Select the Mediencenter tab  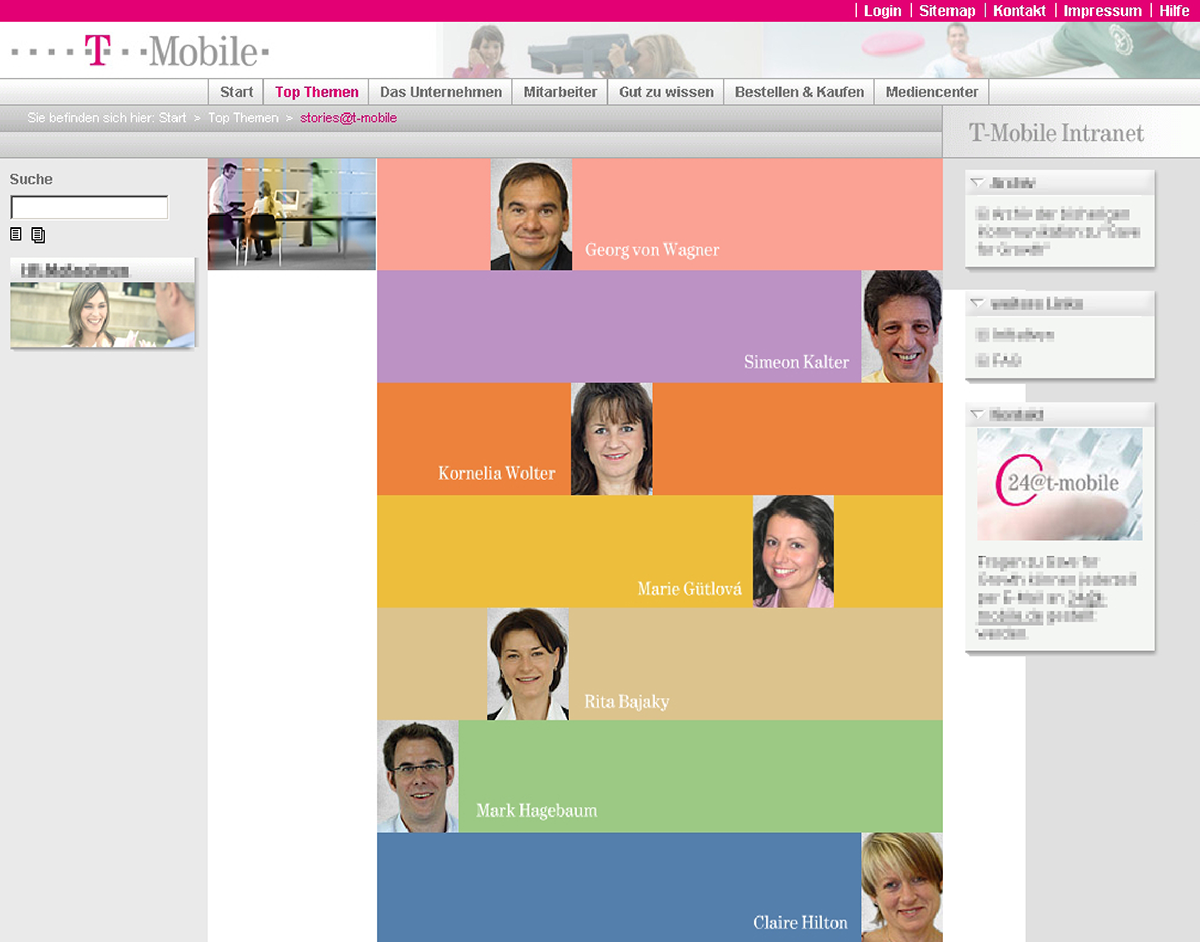(932, 92)
